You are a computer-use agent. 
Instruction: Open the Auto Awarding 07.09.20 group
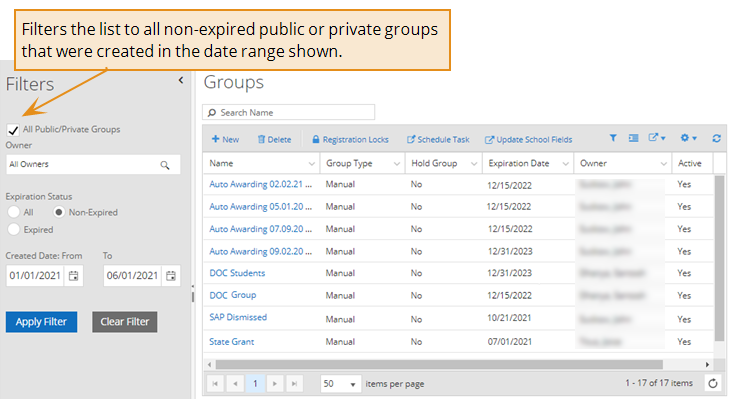[260, 229]
